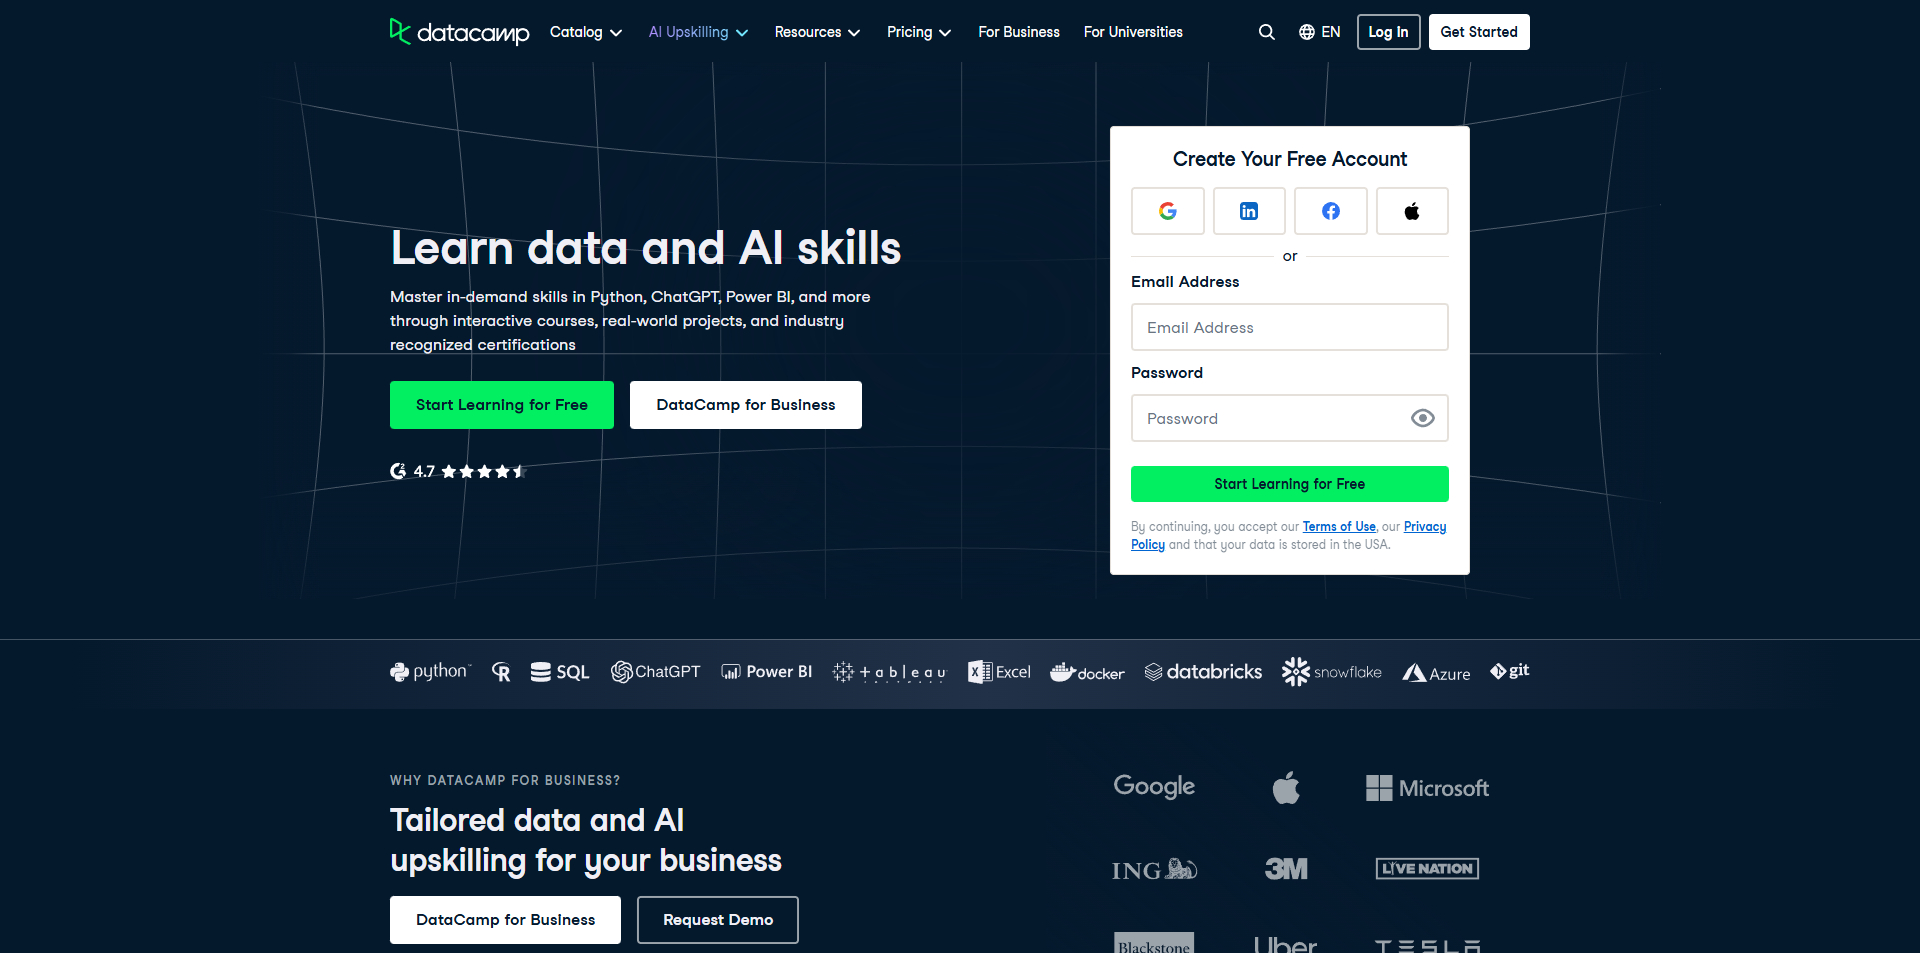Click the 4.7 star rating

pyautogui.click(x=456, y=471)
